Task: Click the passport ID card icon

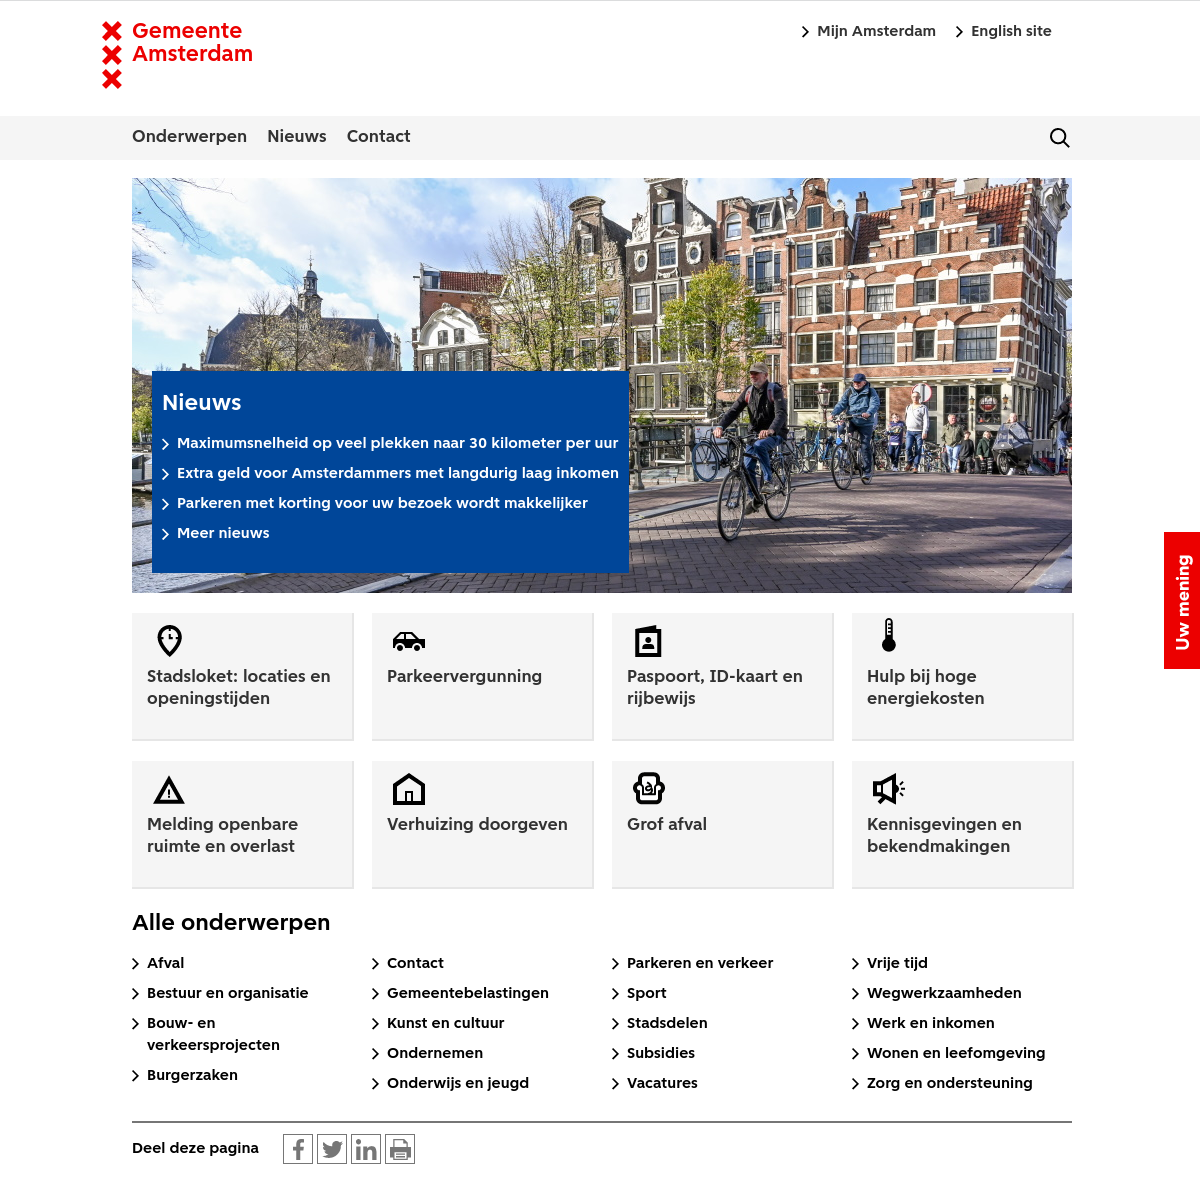Action: click(648, 641)
